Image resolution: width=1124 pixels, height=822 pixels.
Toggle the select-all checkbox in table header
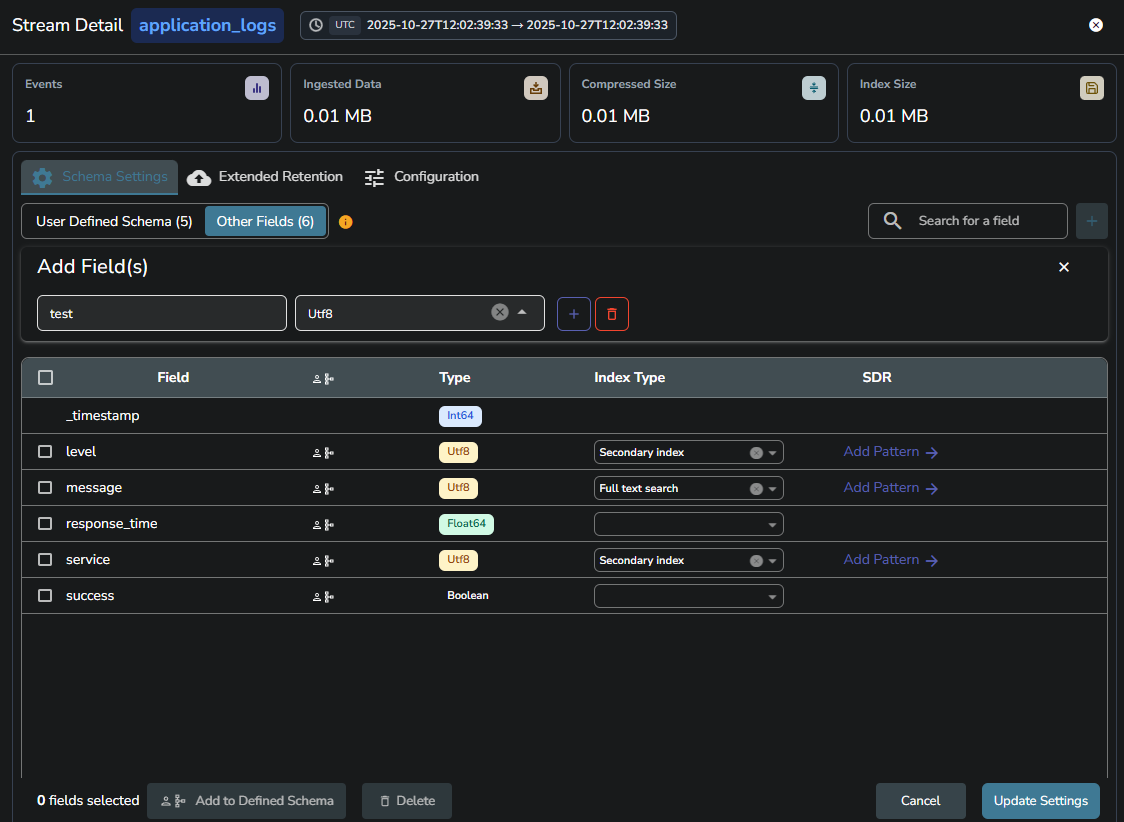coord(45,378)
